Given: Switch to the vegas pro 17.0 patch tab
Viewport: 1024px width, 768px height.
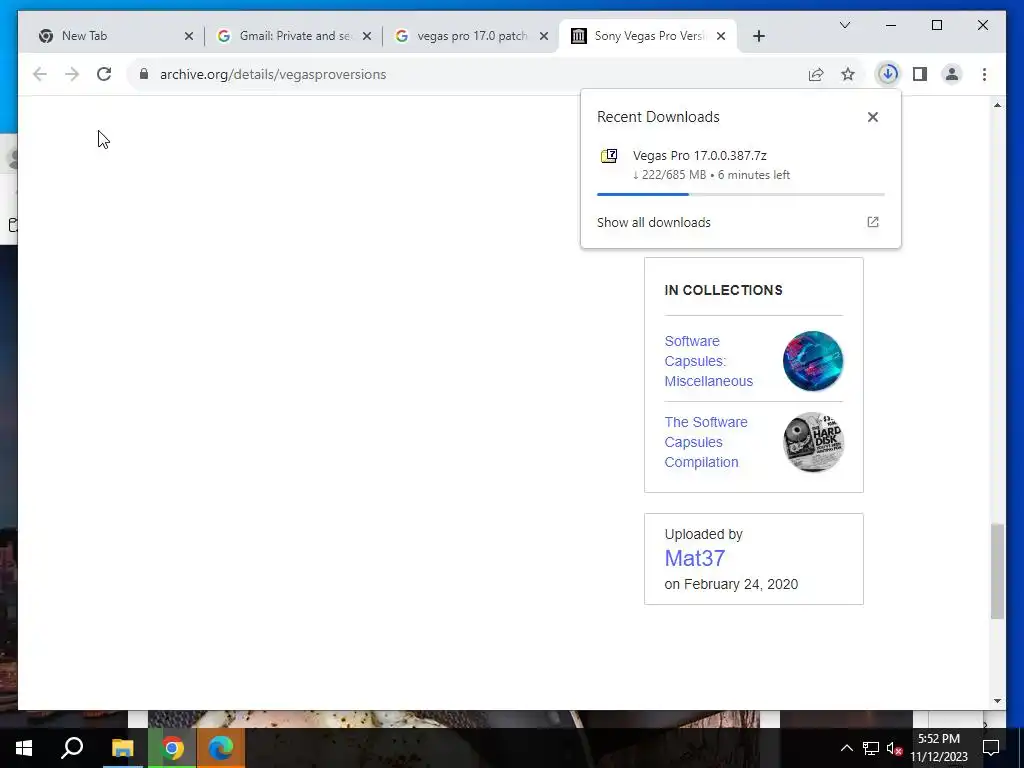Looking at the screenshot, I should click(471, 36).
